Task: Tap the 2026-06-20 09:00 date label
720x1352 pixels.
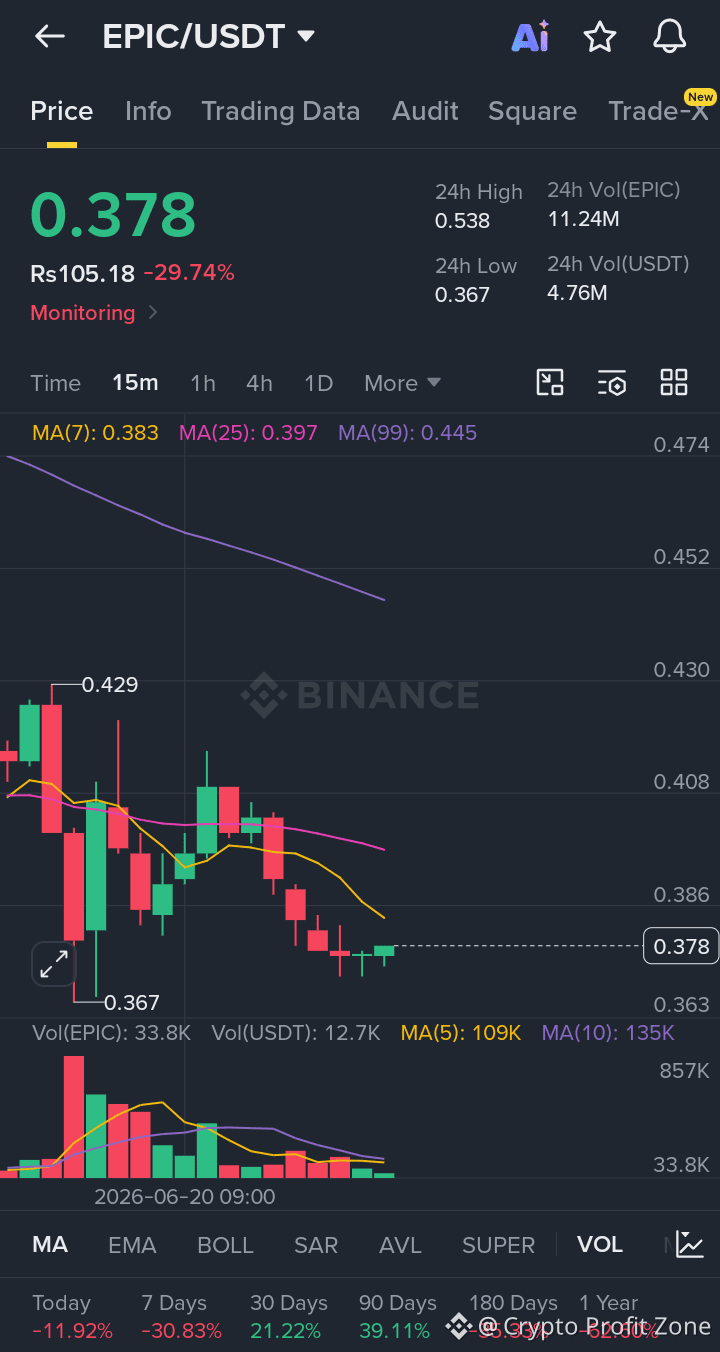Action: (x=184, y=1197)
